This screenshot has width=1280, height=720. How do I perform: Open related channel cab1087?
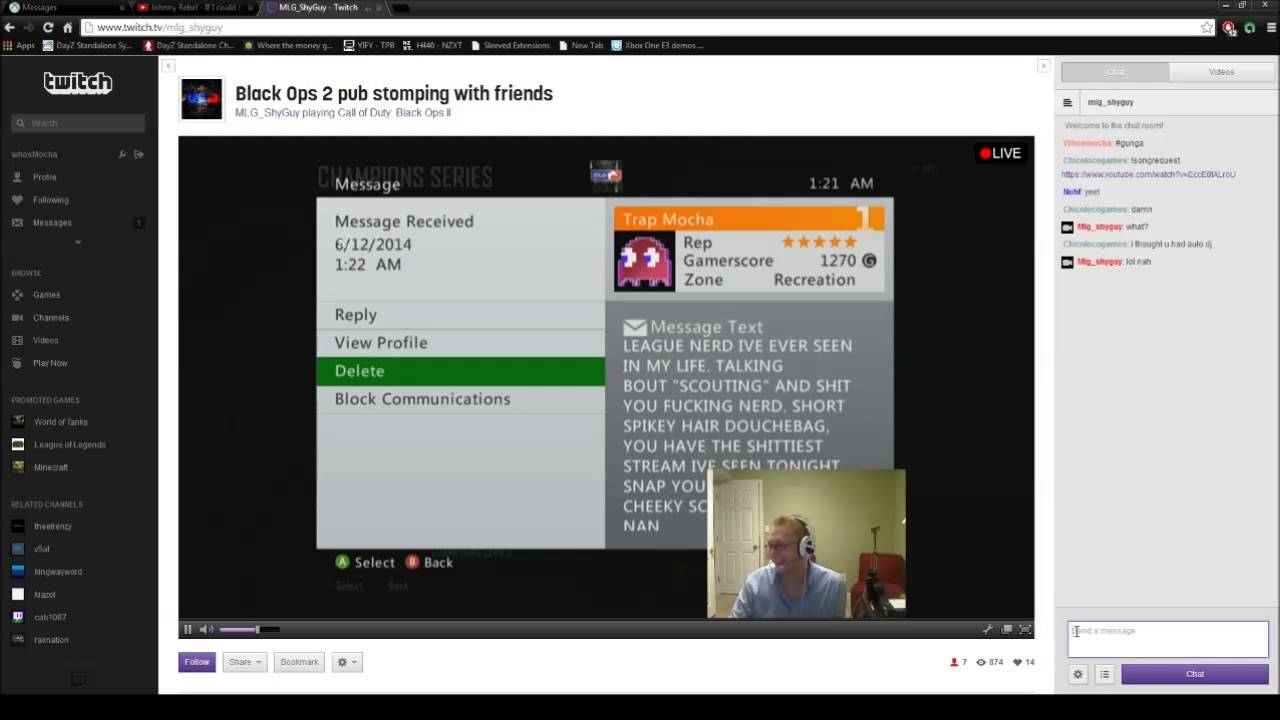tap(50, 617)
